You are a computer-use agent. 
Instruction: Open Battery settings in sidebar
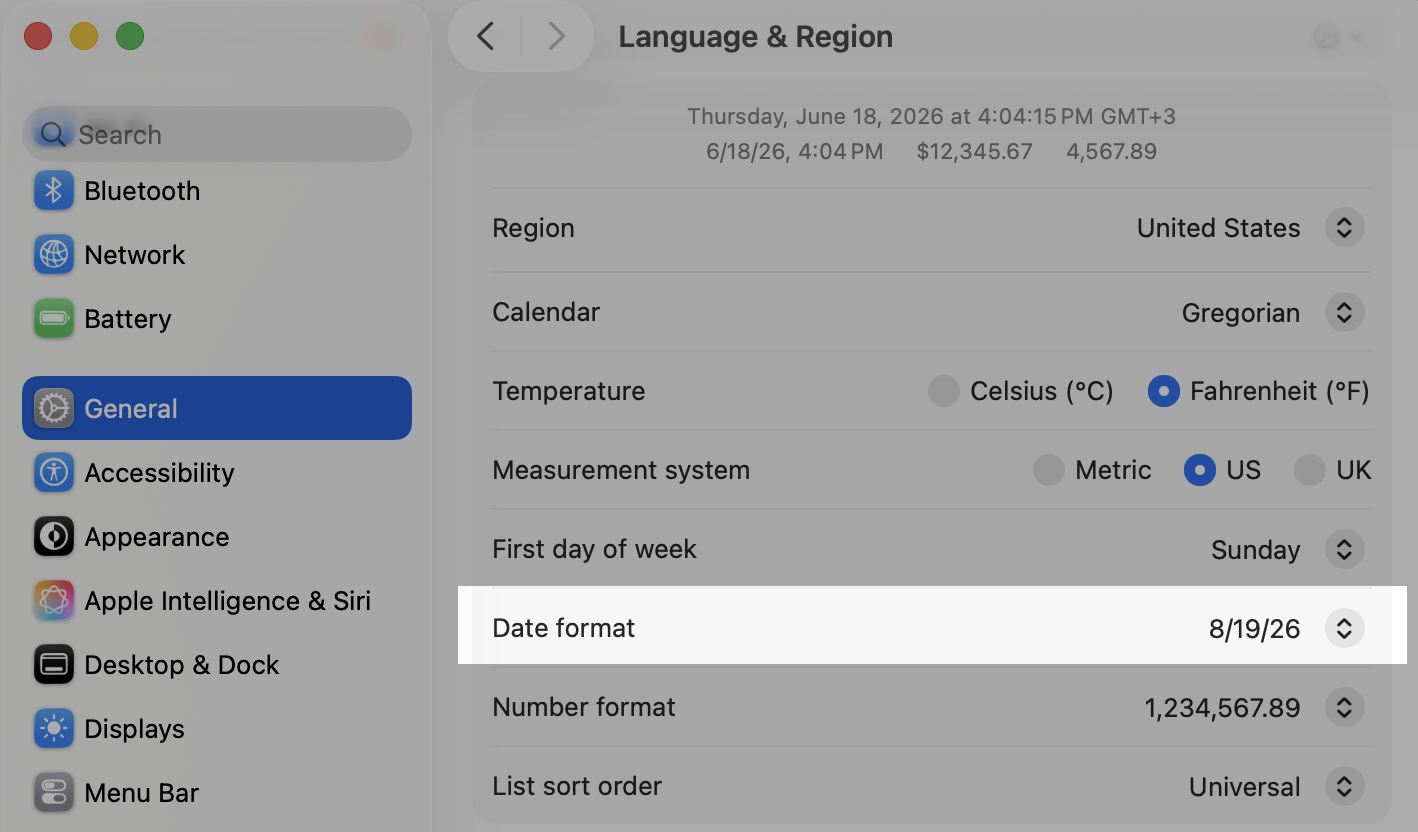coord(217,319)
